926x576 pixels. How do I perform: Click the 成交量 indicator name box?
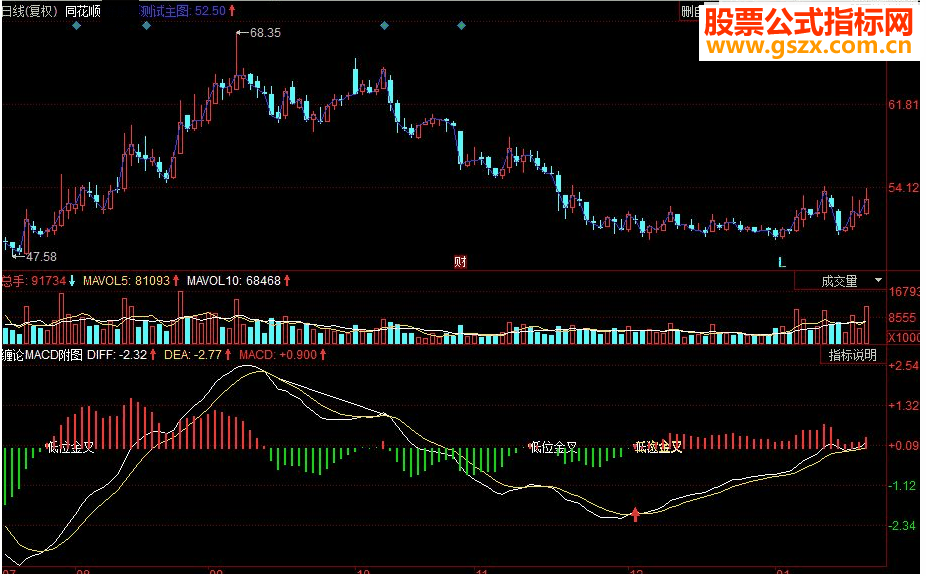(x=839, y=281)
